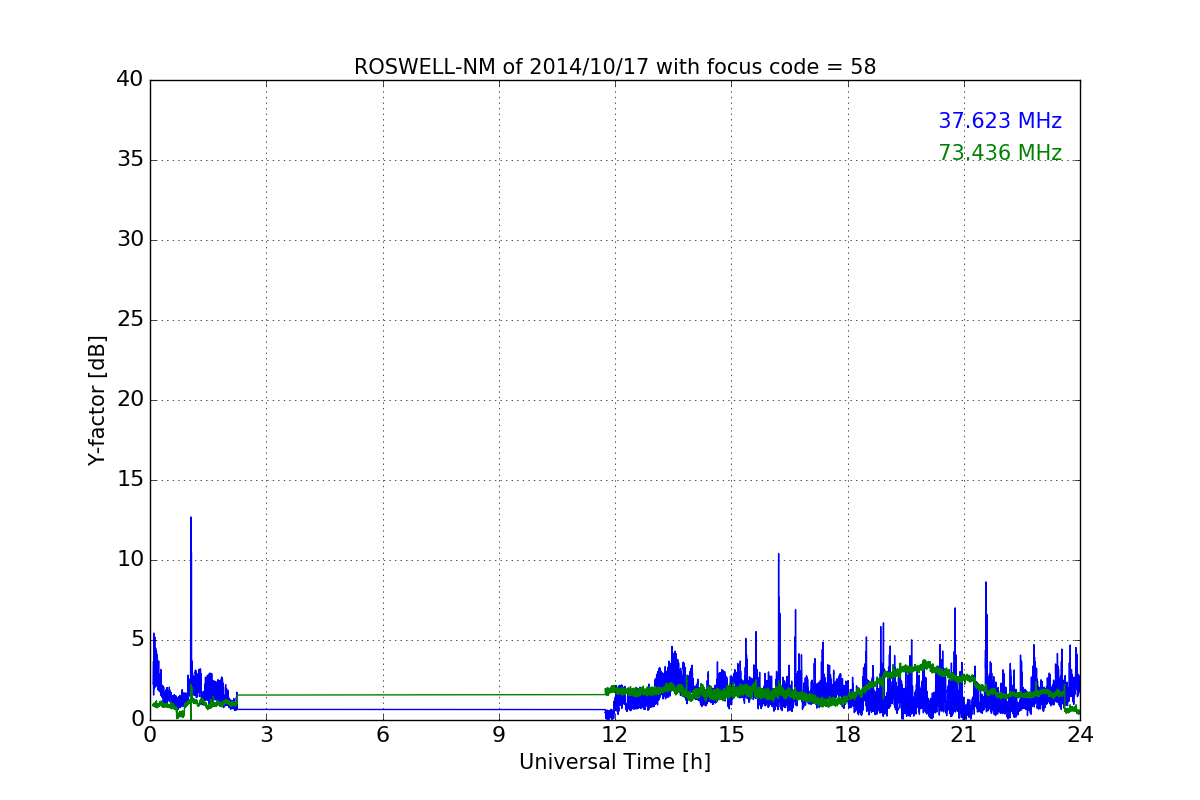Click the green curve hump near hour 20

pos(925,664)
